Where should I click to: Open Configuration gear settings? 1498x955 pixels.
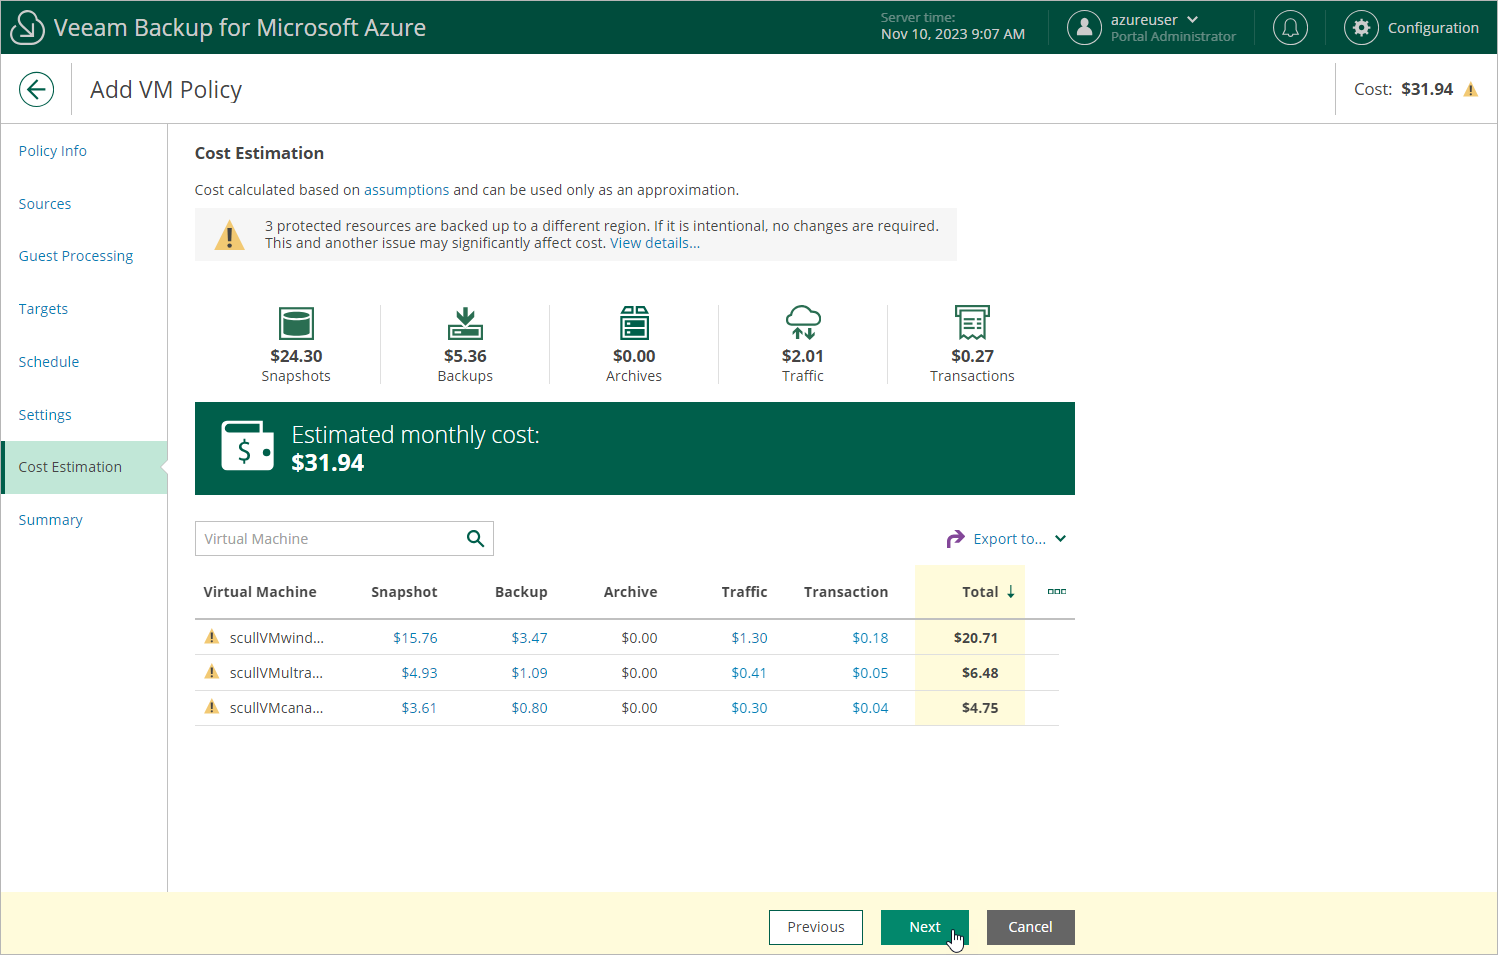tap(1361, 28)
